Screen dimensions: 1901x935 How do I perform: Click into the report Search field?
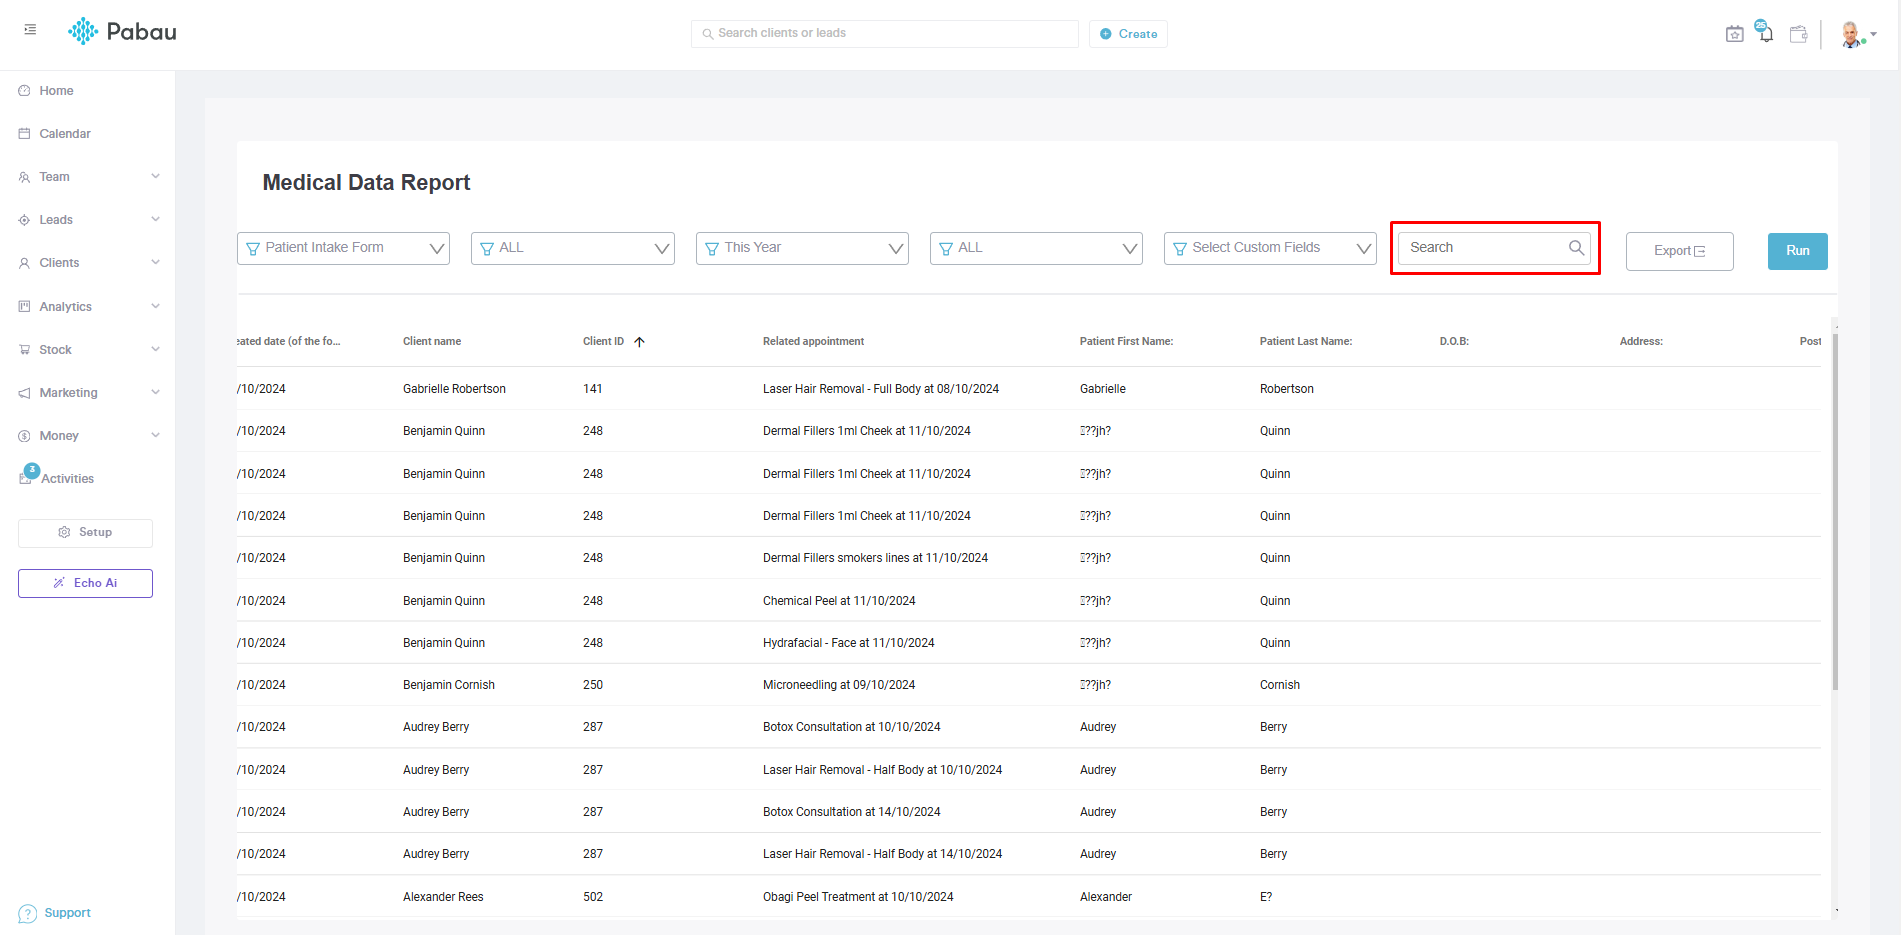[x=1494, y=248]
